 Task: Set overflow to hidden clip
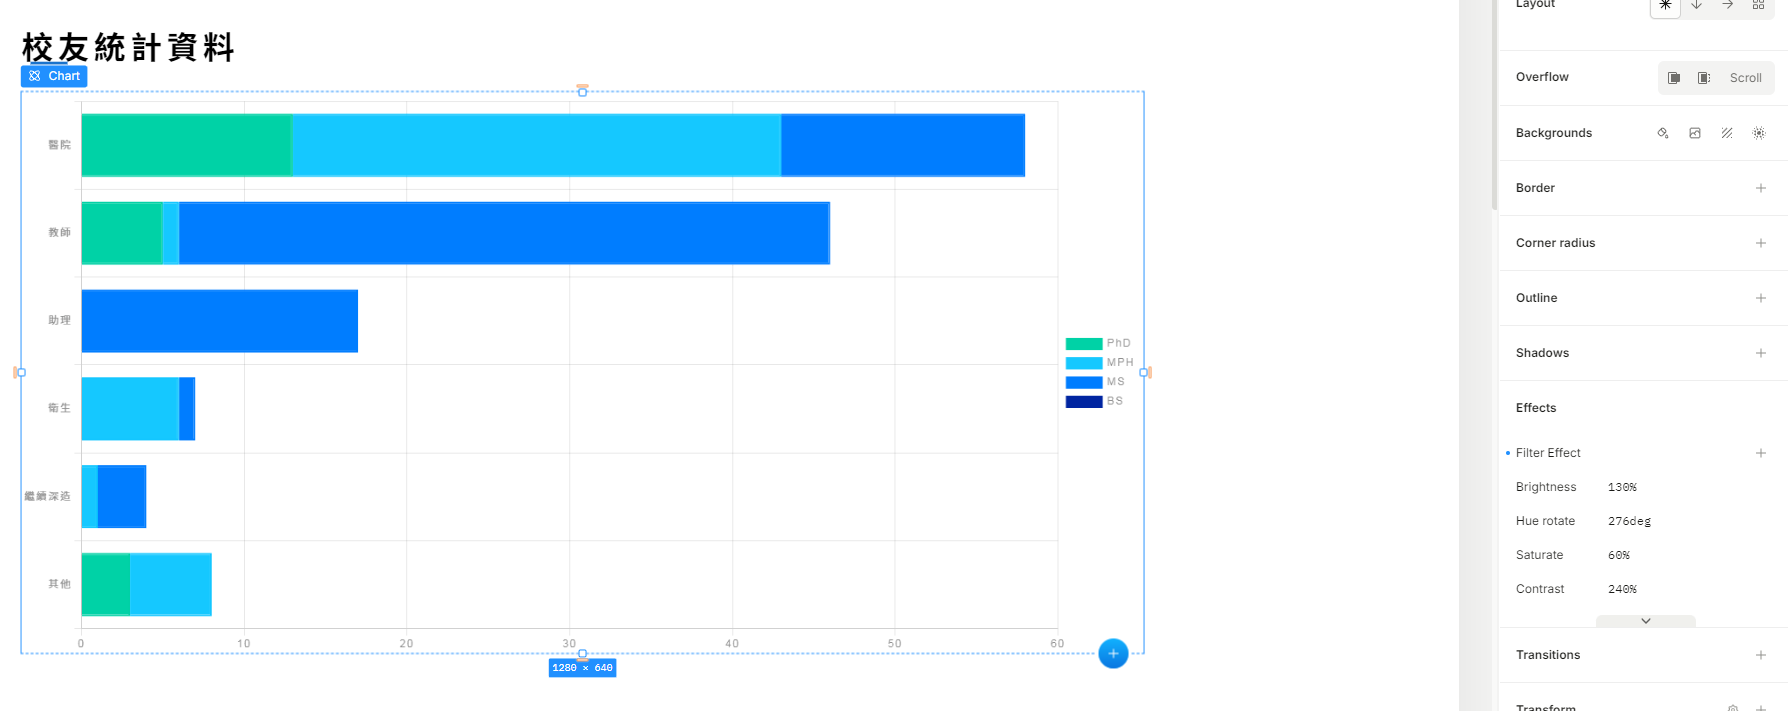1704,78
